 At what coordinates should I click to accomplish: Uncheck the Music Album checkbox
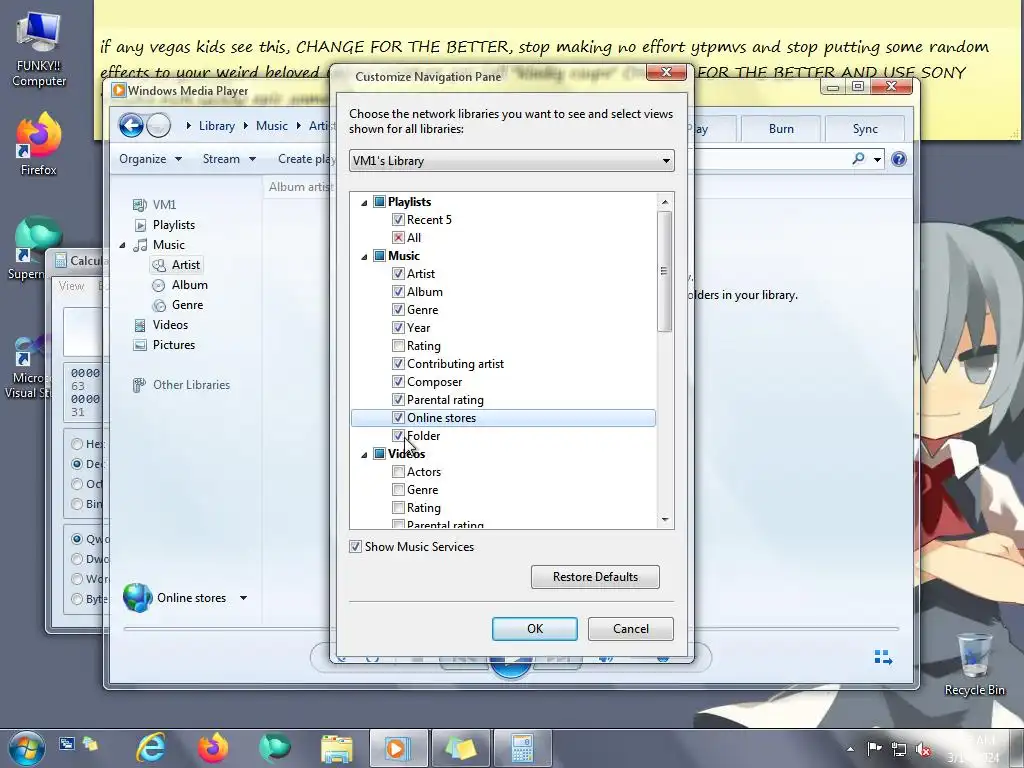click(x=398, y=292)
